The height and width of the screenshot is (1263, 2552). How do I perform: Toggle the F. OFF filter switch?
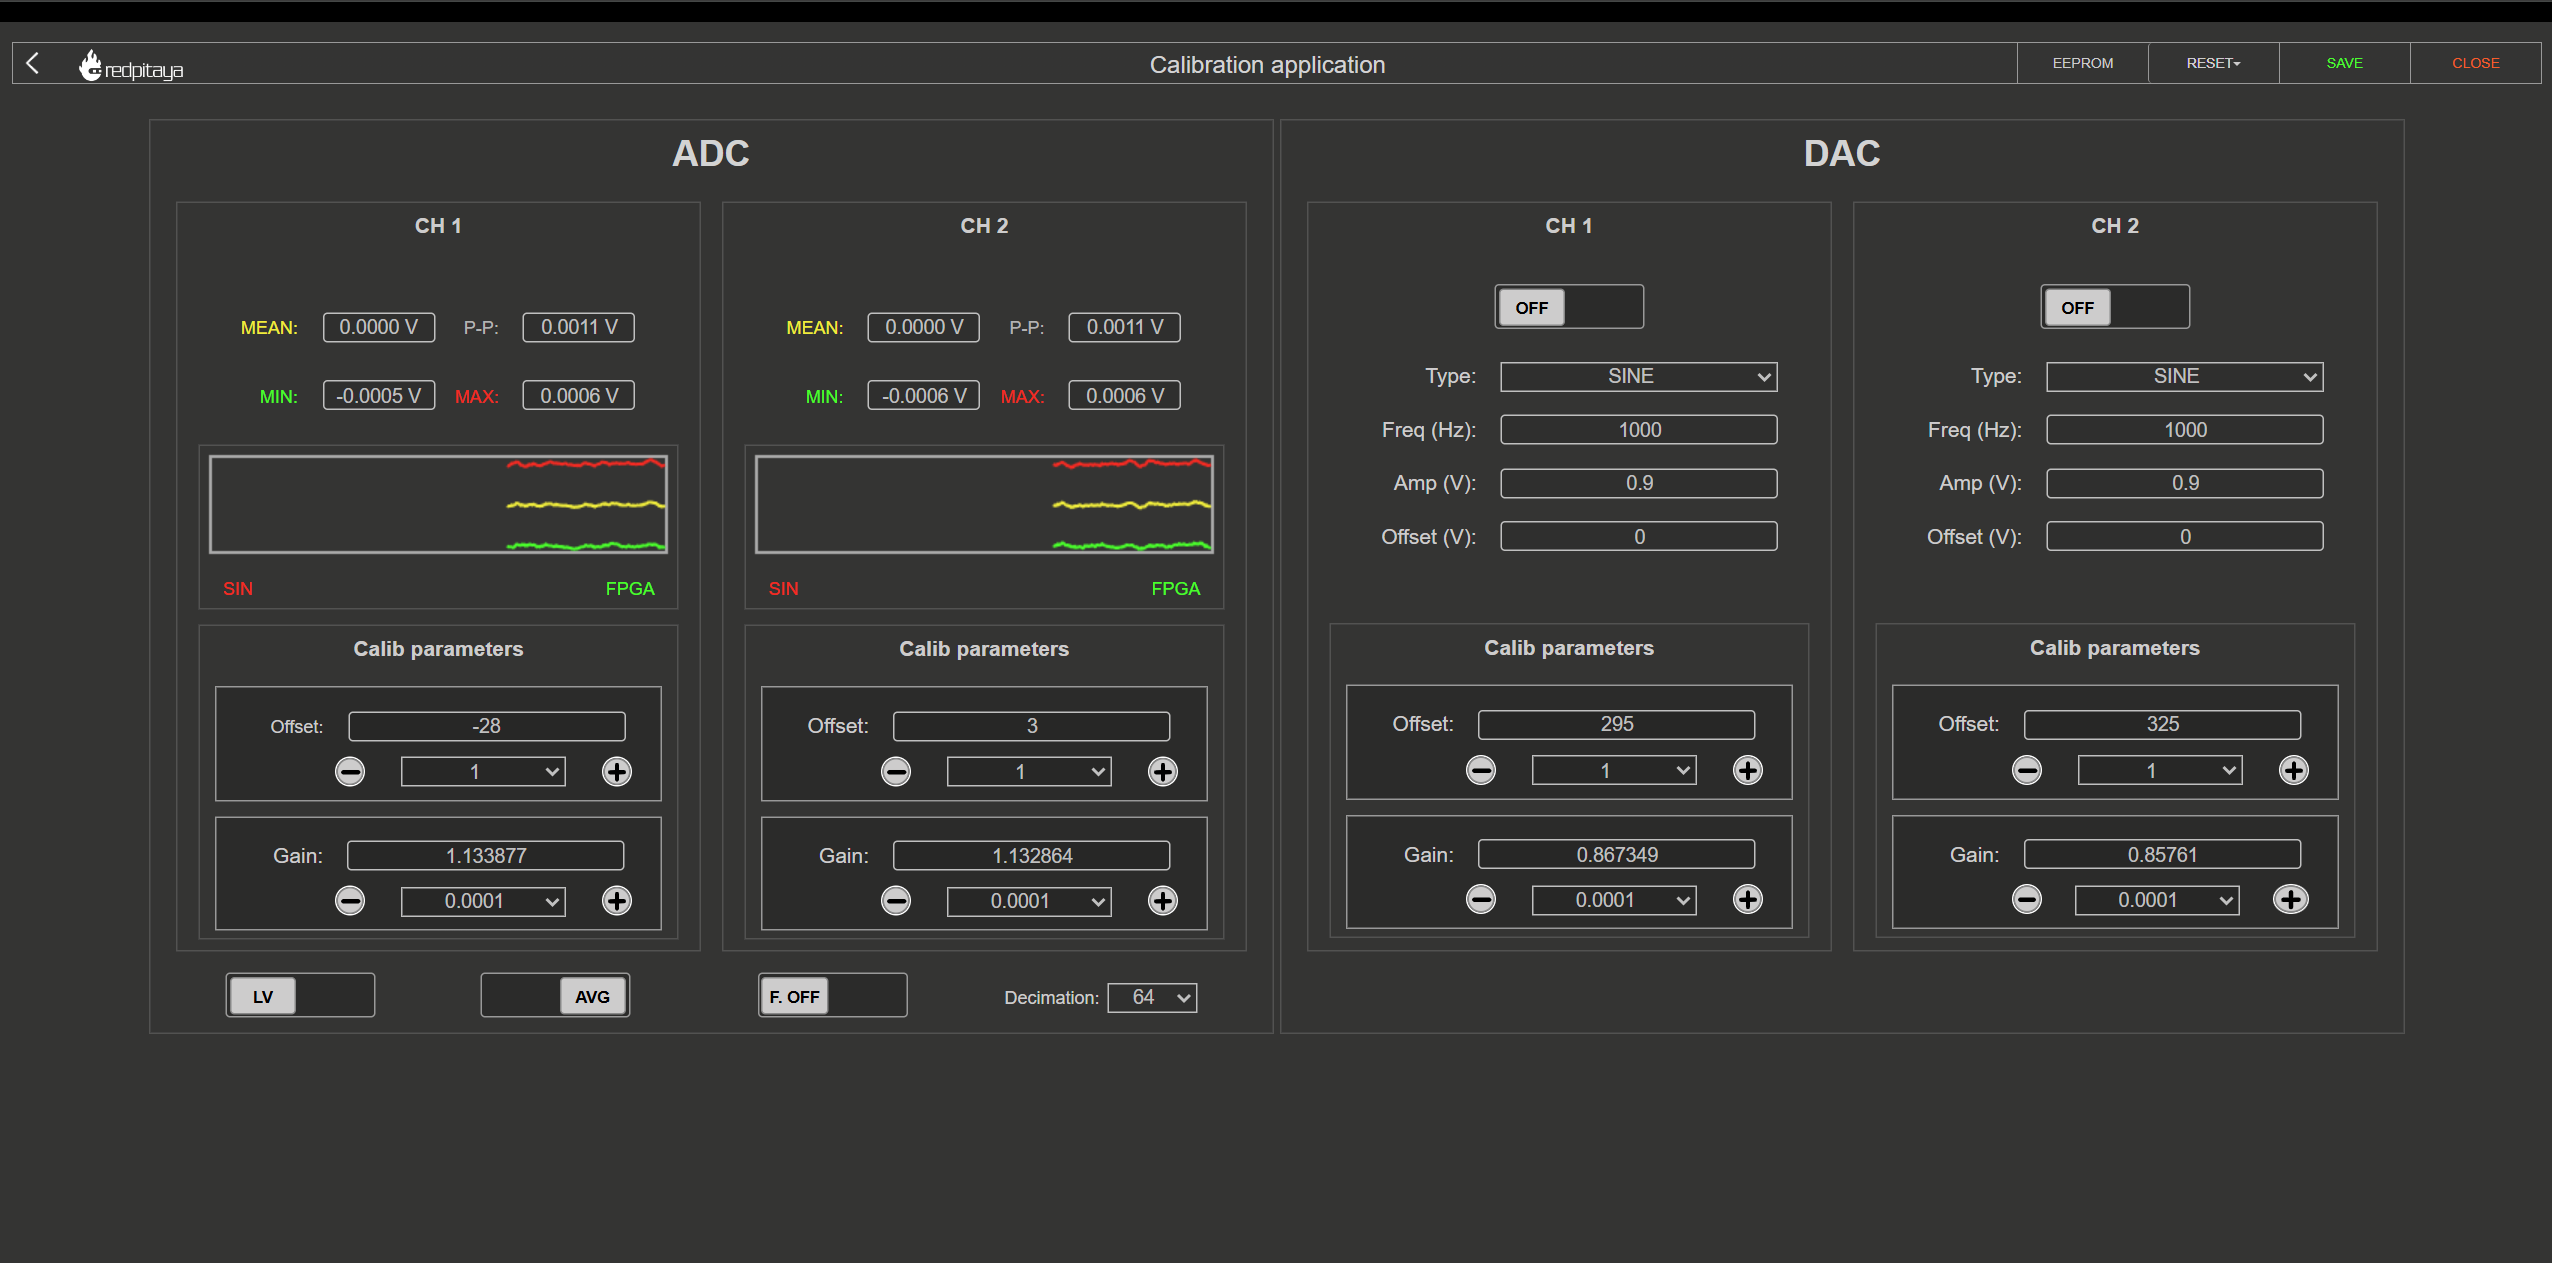click(x=833, y=996)
